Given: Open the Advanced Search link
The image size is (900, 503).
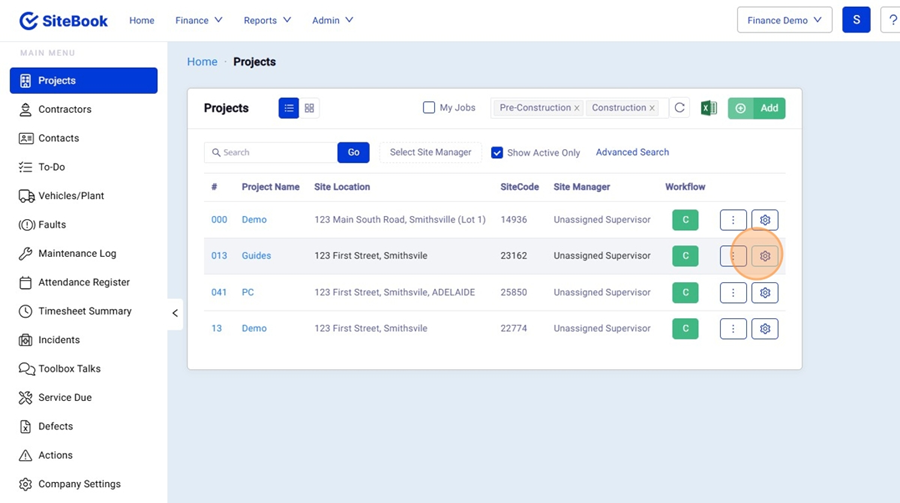Looking at the screenshot, I should point(632,152).
